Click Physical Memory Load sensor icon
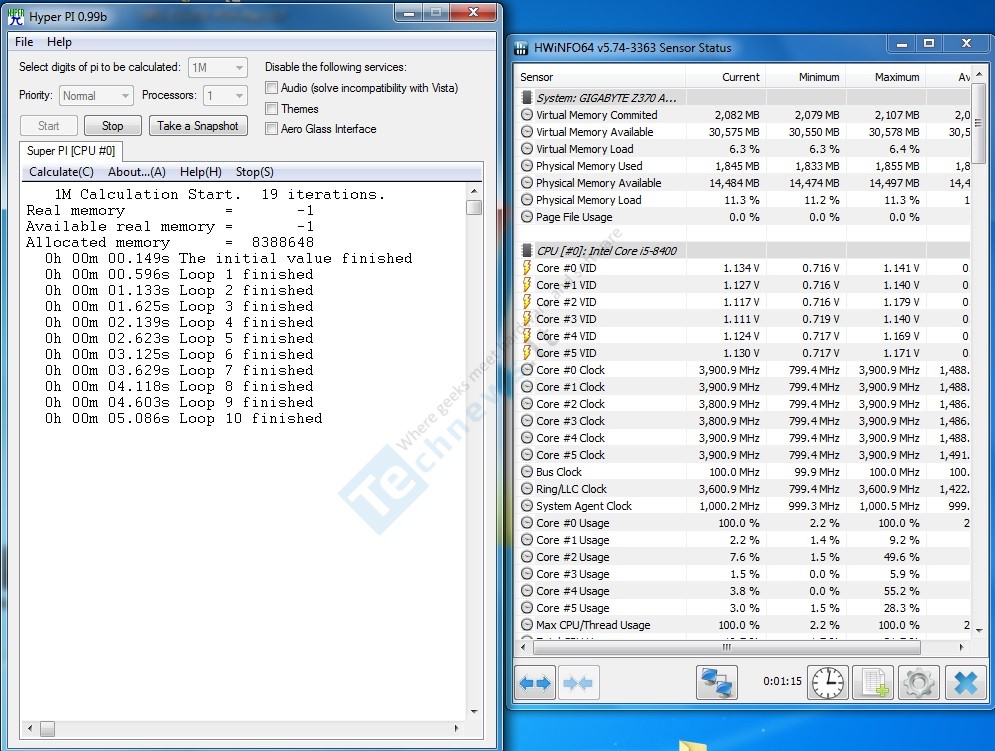 pyautogui.click(x=527, y=200)
